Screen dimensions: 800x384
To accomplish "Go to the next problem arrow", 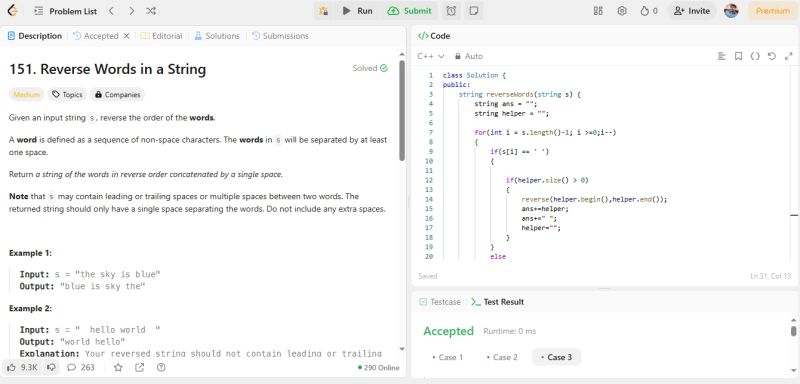I will (x=132, y=11).
